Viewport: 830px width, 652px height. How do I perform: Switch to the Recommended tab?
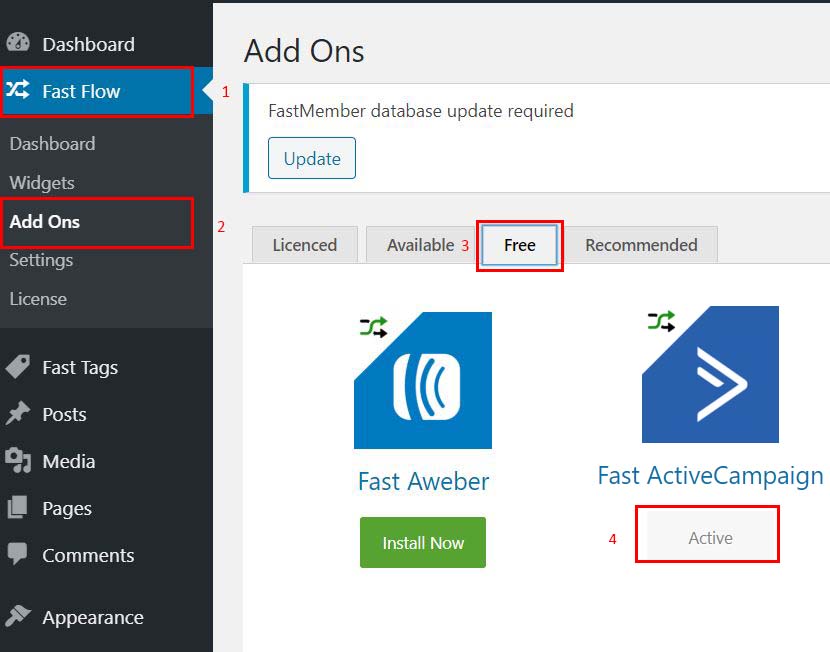641,244
